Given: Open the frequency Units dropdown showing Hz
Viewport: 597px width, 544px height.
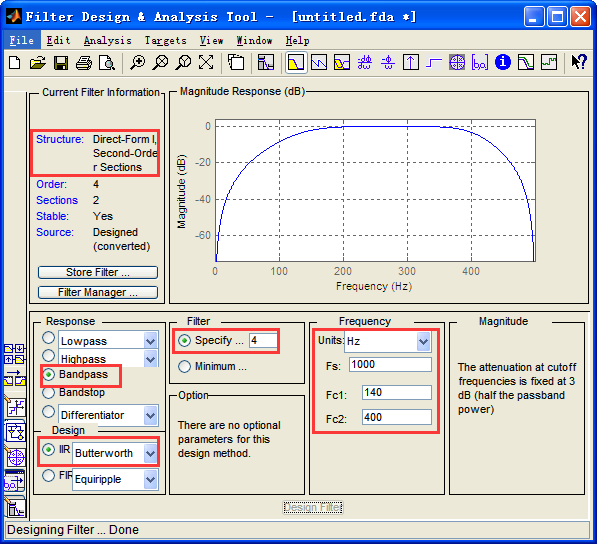Looking at the screenshot, I should click(x=388, y=341).
